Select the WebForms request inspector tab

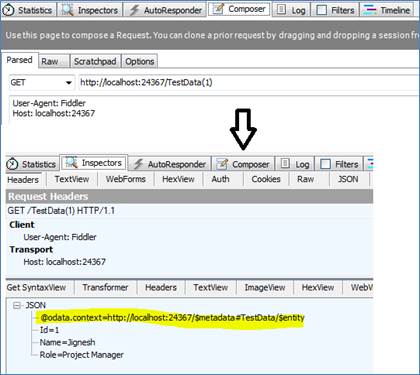point(126,179)
